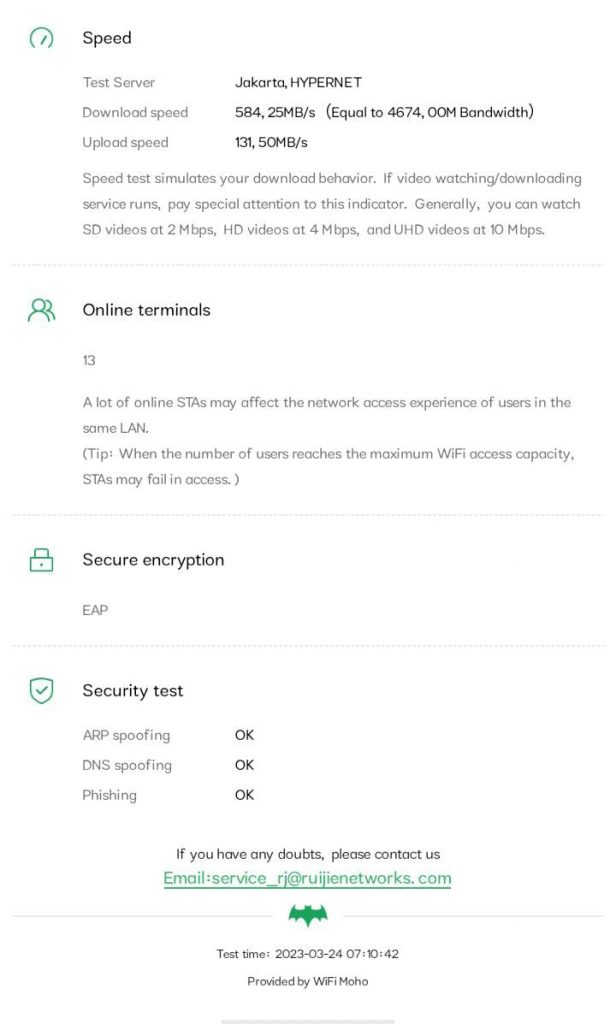
Task: Click the DNS spoofing OK result
Action: point(244,765)
